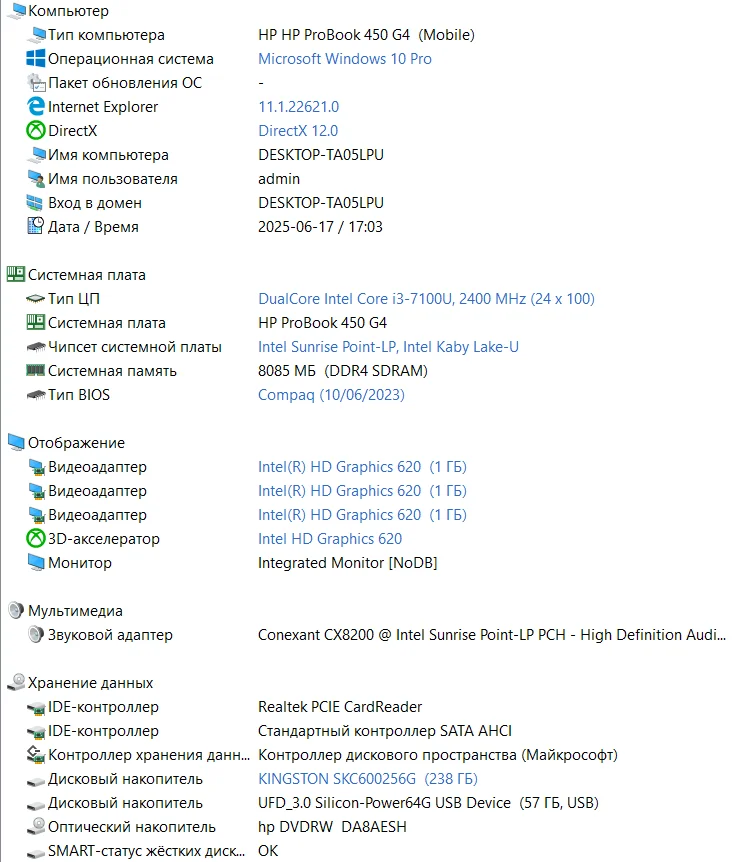Click the 3D-акселератор icon

tap(36, 538)
